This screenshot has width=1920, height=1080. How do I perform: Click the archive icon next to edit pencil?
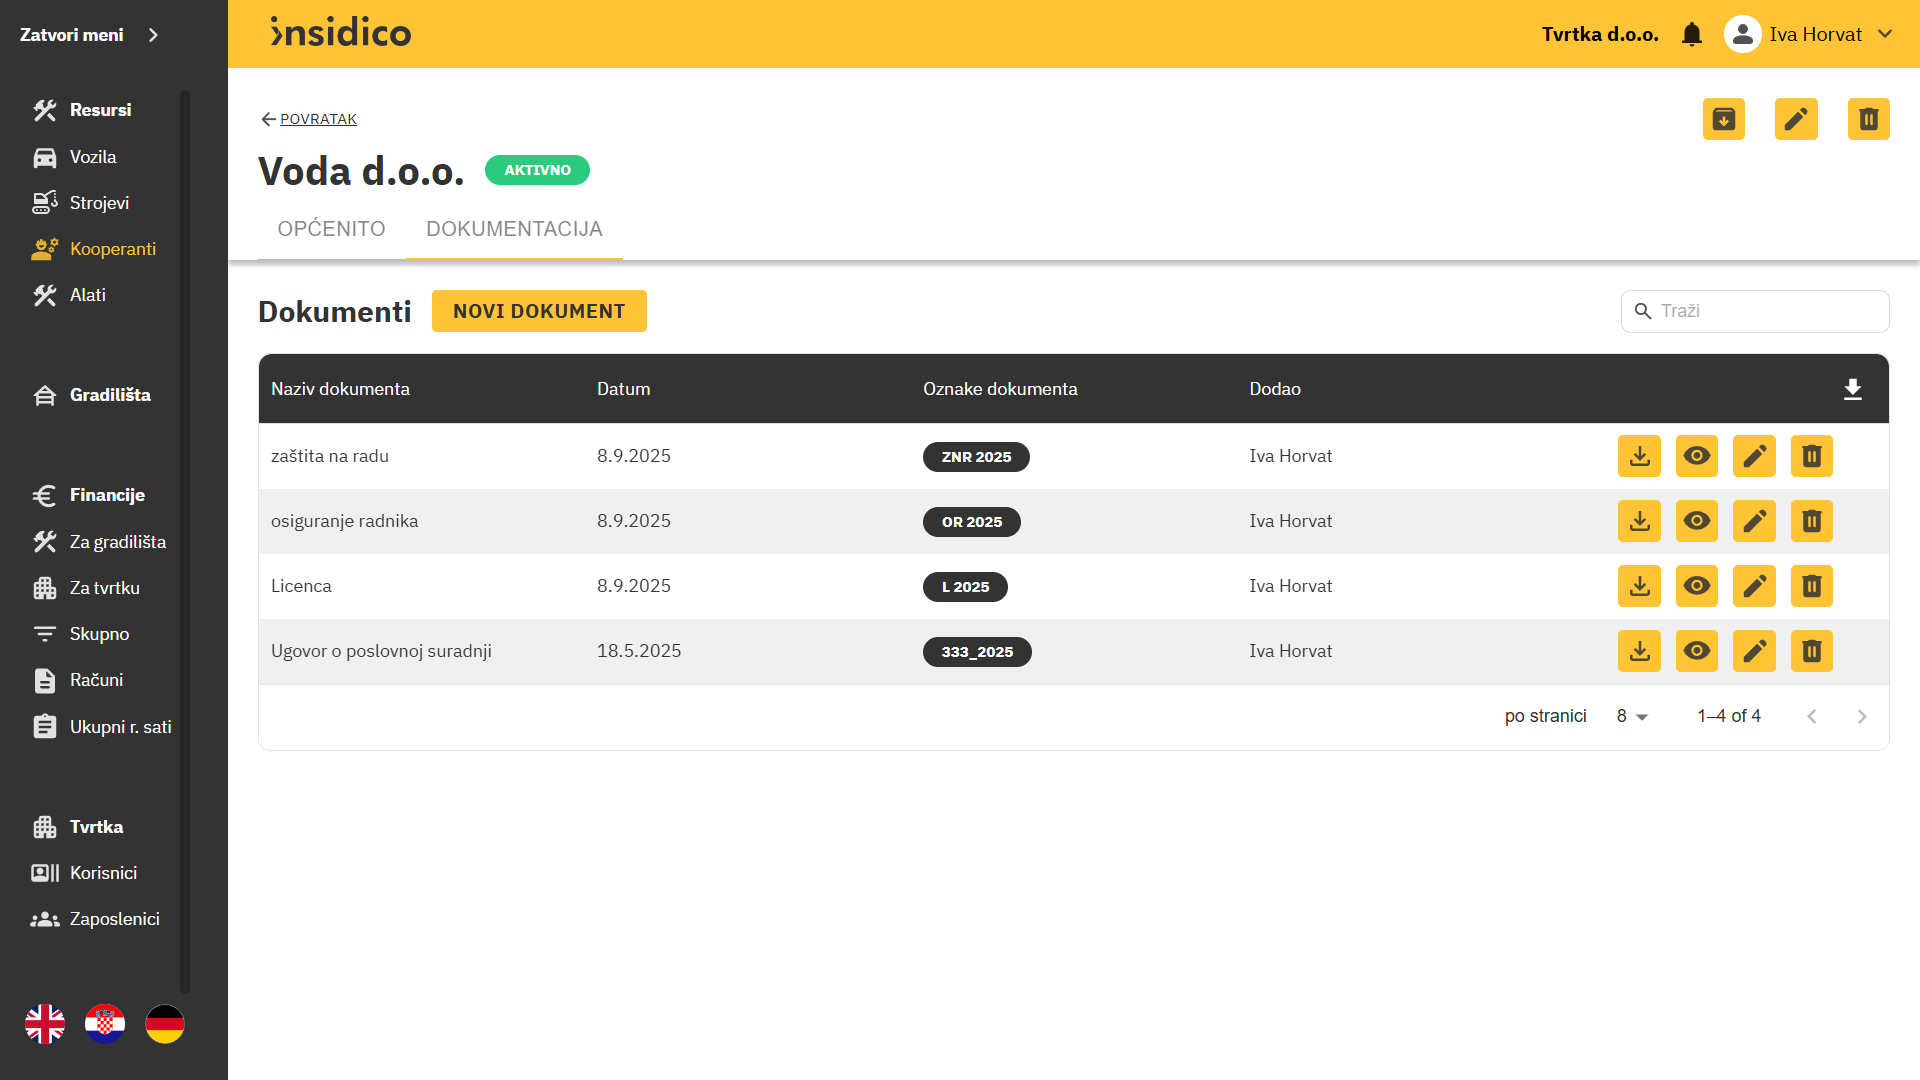[1723, 119]
